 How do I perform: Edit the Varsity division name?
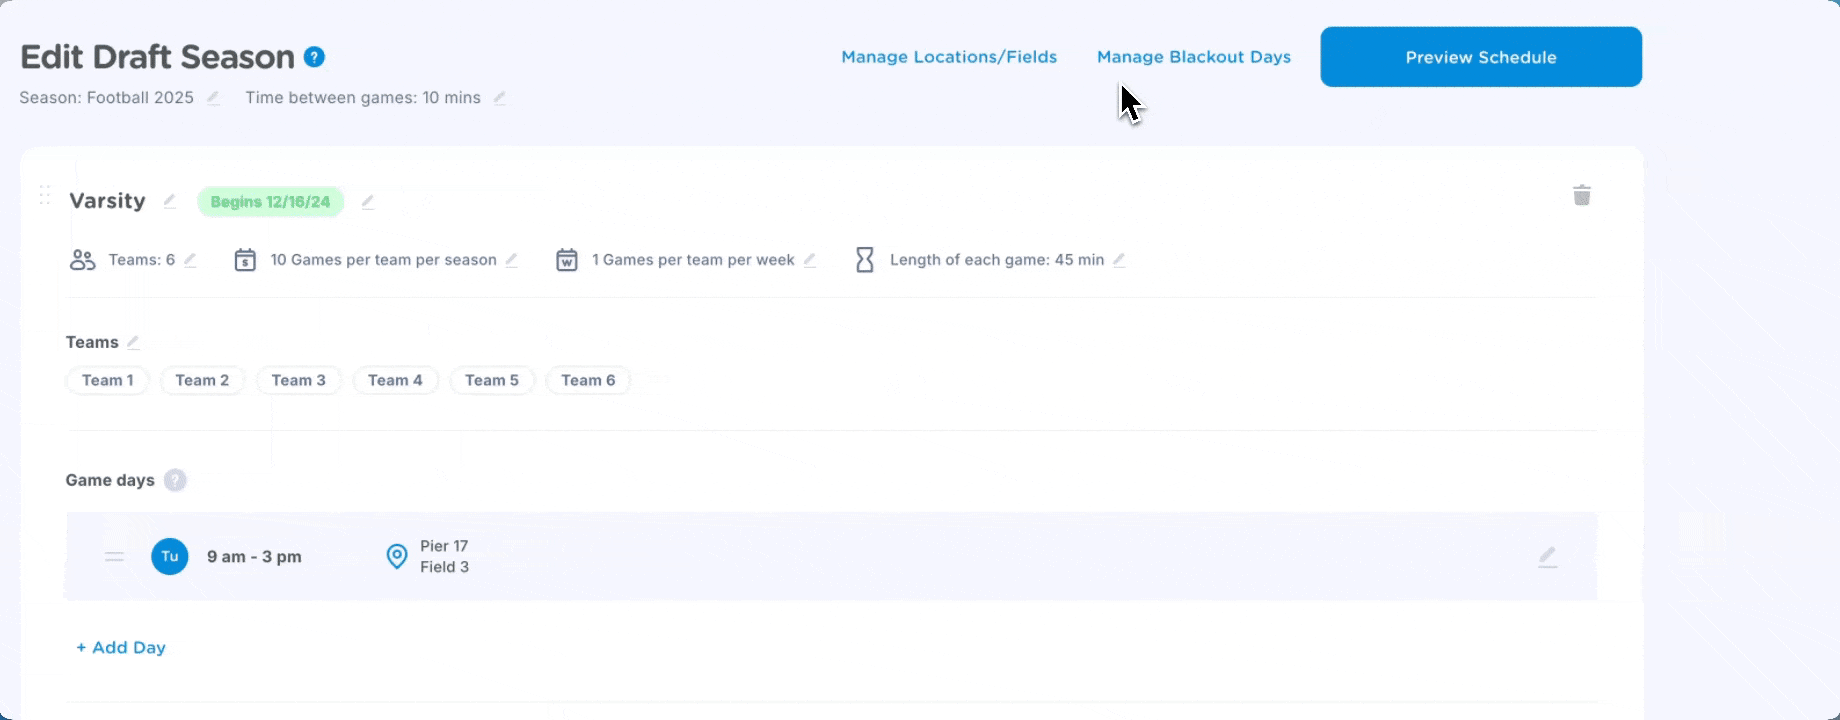pyautogui.click(x=169, y=201)
